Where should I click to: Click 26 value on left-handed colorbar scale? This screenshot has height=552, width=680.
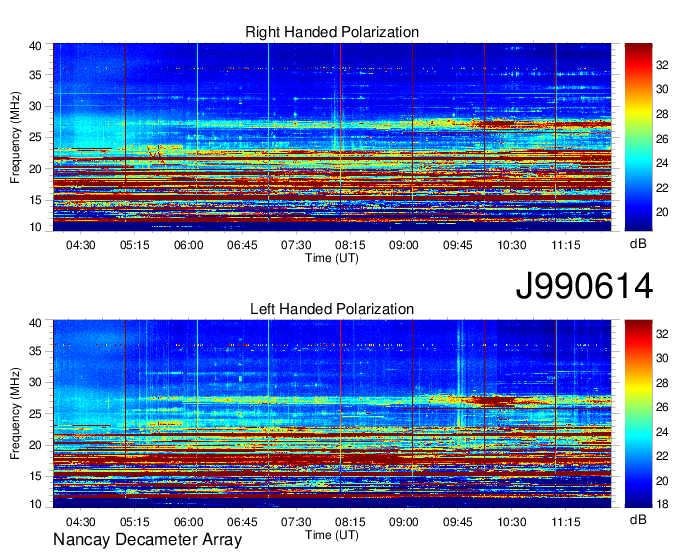click(662, 407)
